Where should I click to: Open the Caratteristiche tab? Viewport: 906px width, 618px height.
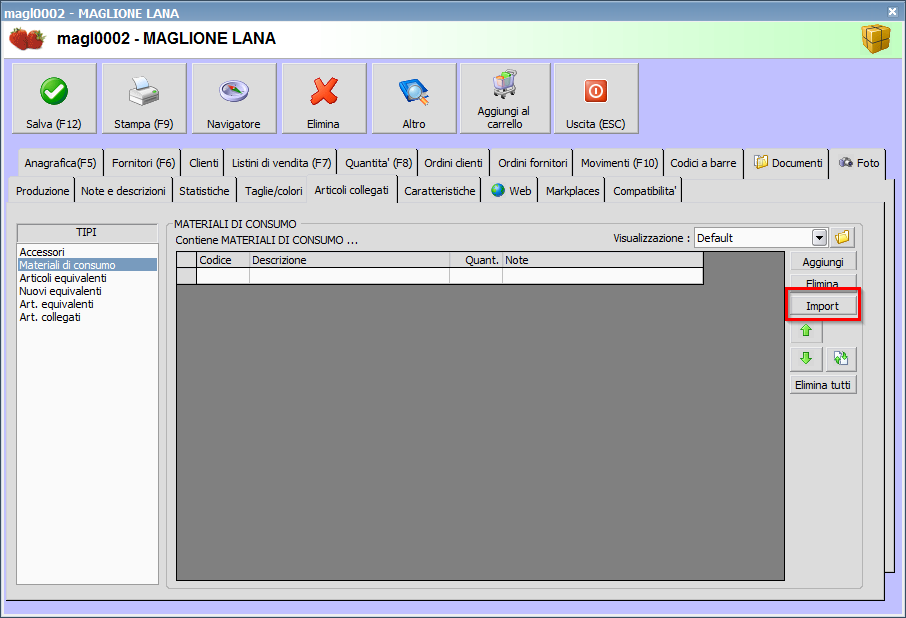pyautogui.click(x=440, y=191)
